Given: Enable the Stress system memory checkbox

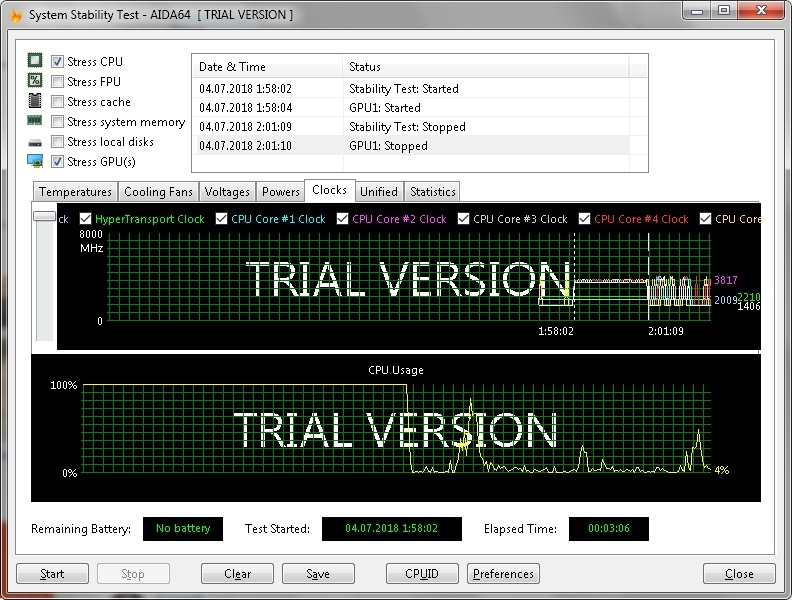Looking at the screenshot, I should (x=58, y=122).
